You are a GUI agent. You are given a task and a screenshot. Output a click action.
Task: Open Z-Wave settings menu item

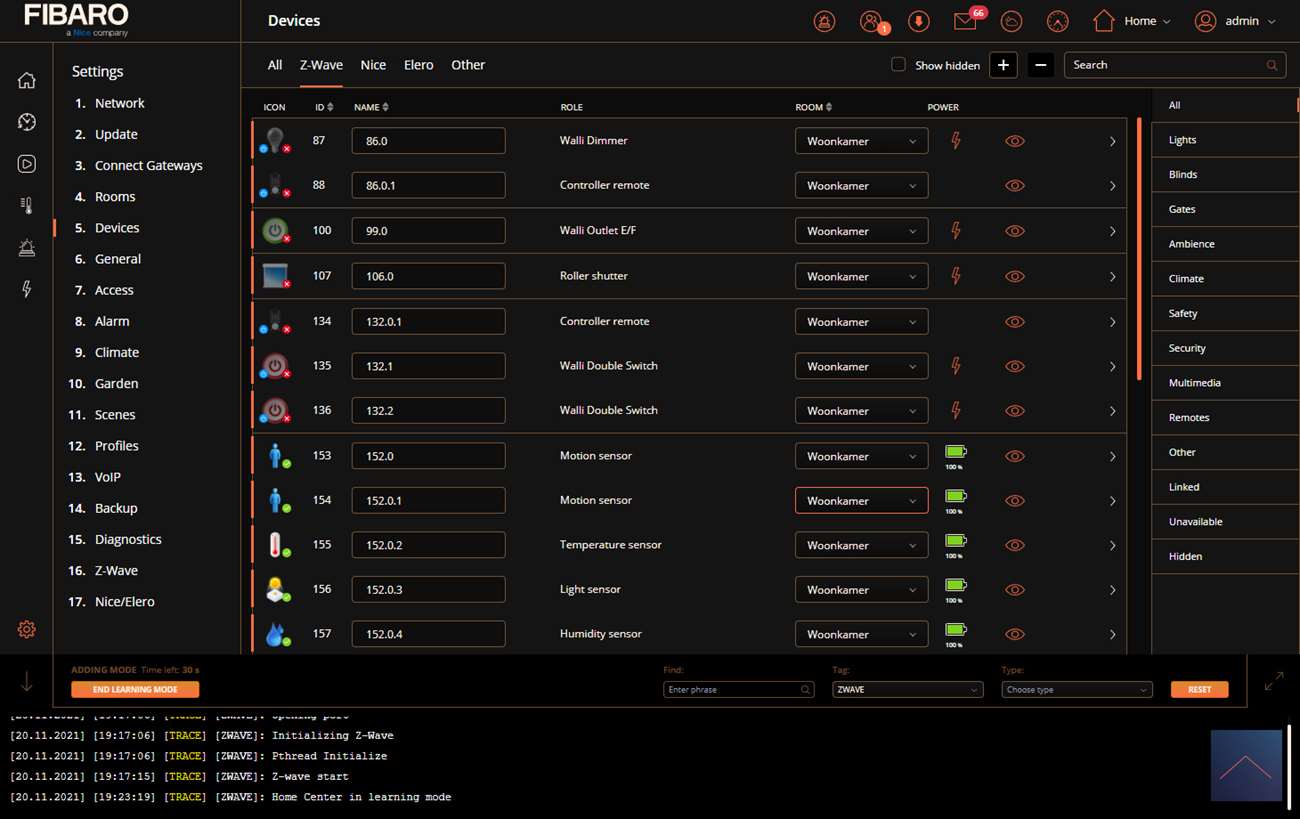coord(116,570)
